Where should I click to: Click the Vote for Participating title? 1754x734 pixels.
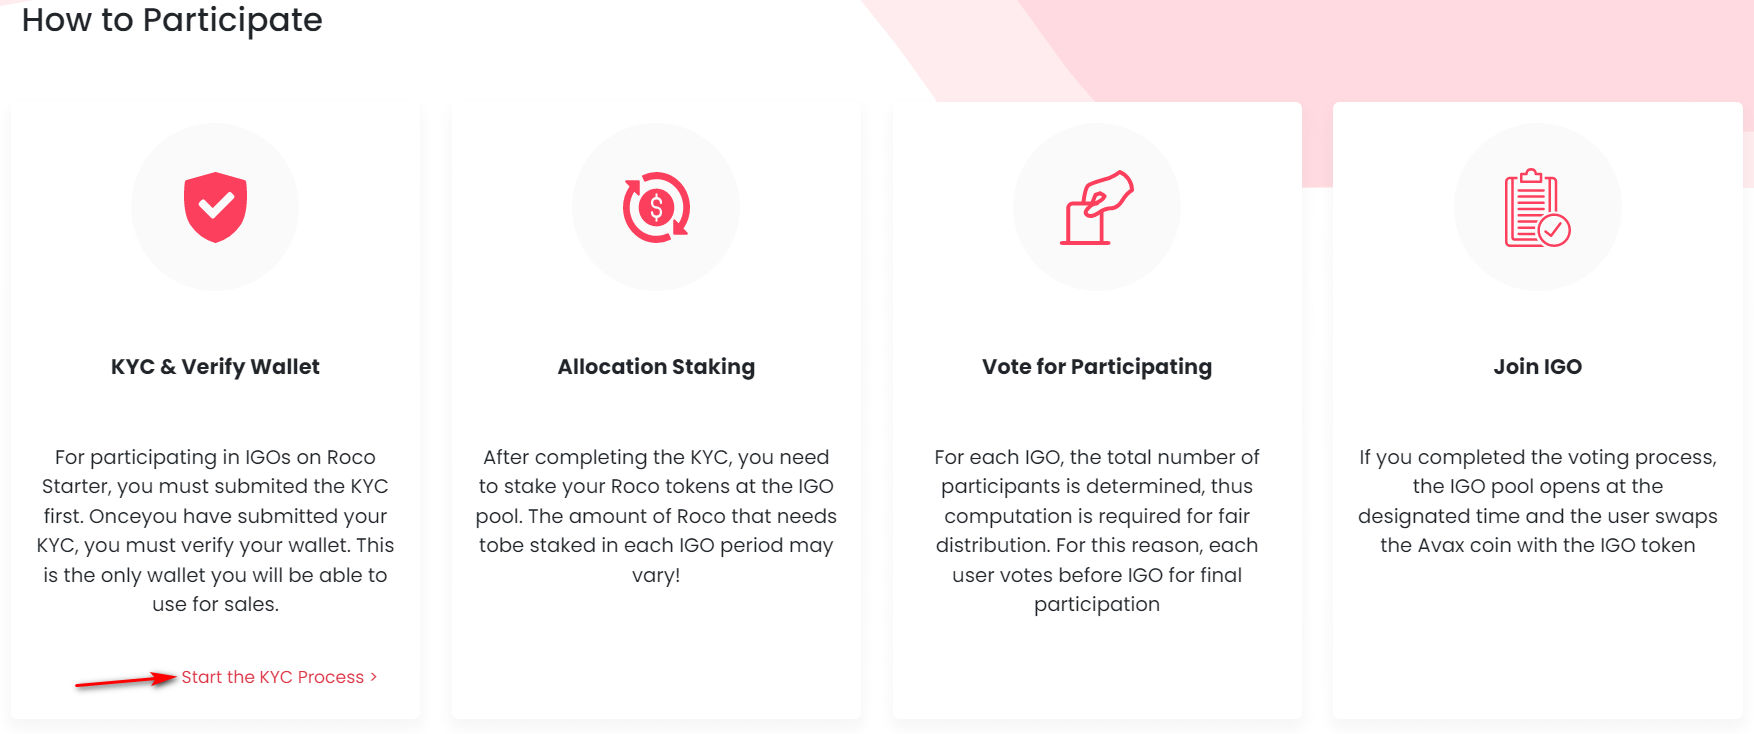click(1096, 367)
